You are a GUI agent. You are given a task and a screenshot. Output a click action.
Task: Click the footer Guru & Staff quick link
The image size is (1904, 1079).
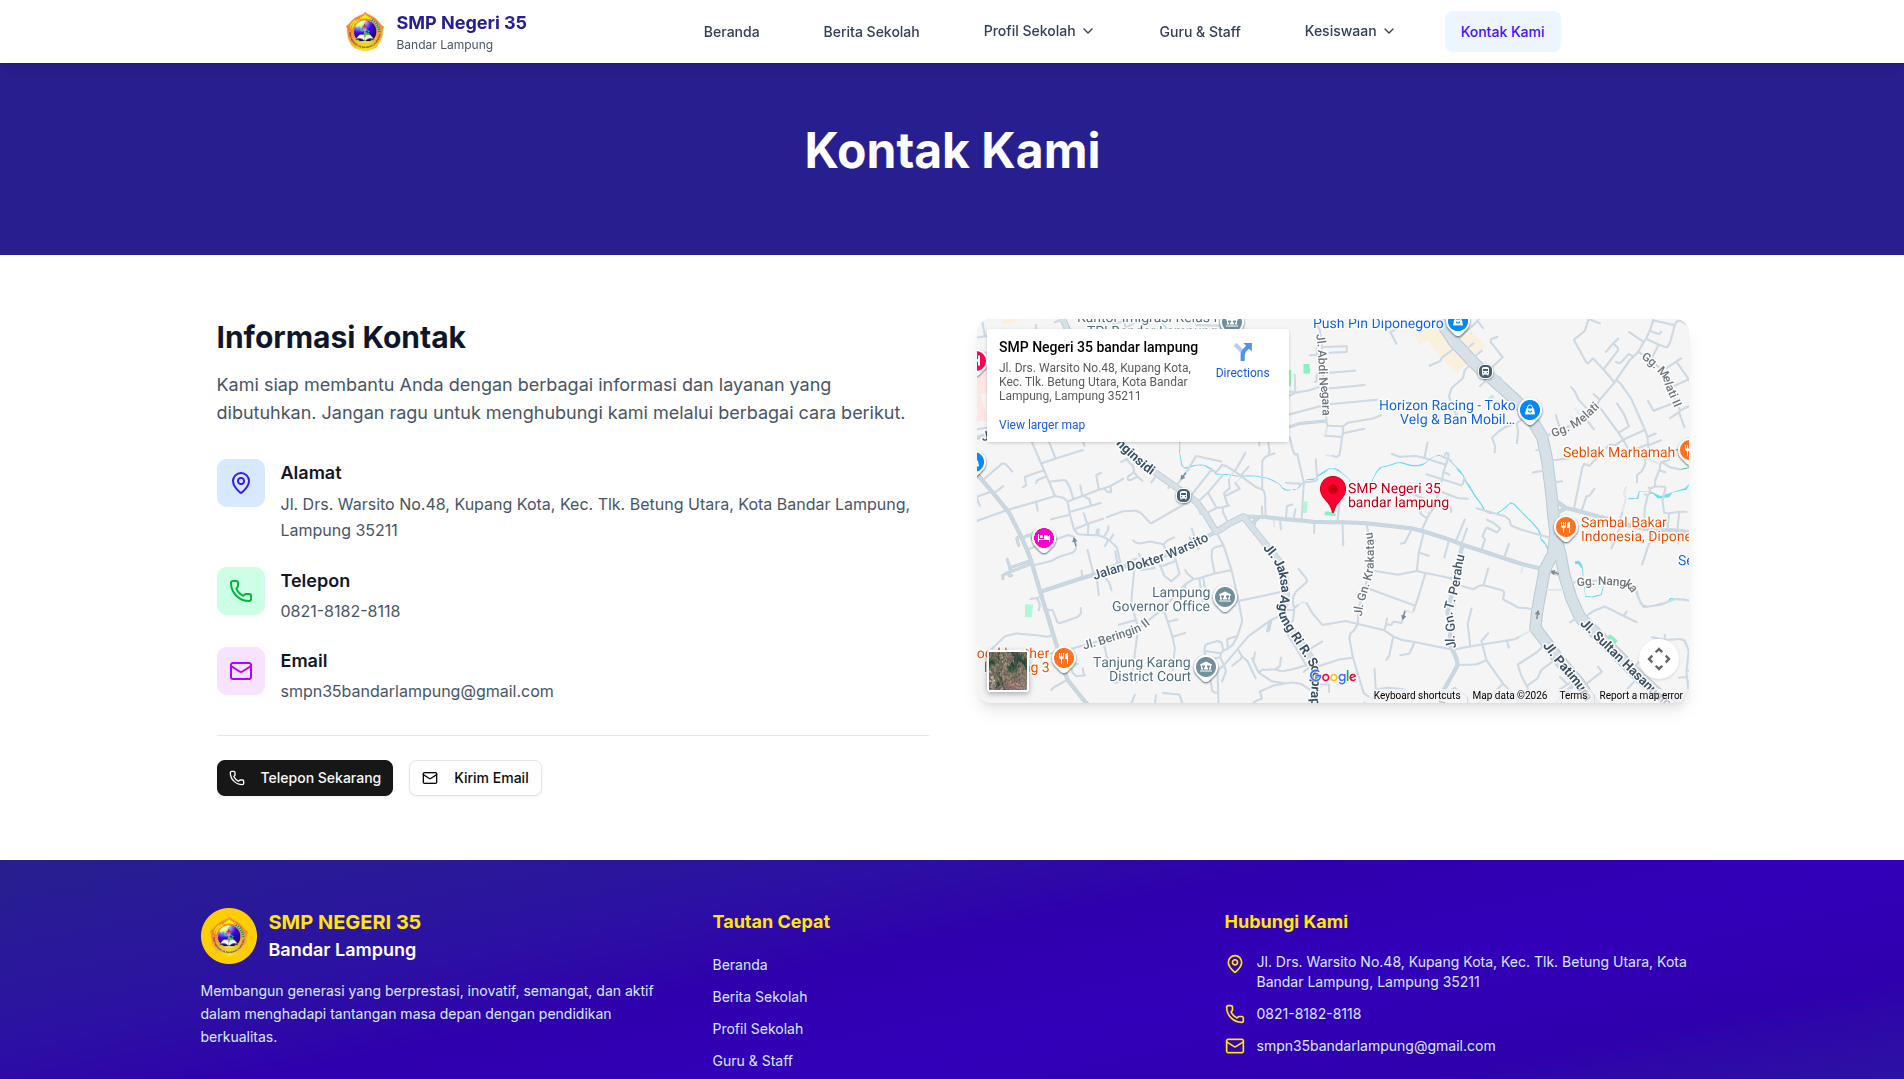753,1061
